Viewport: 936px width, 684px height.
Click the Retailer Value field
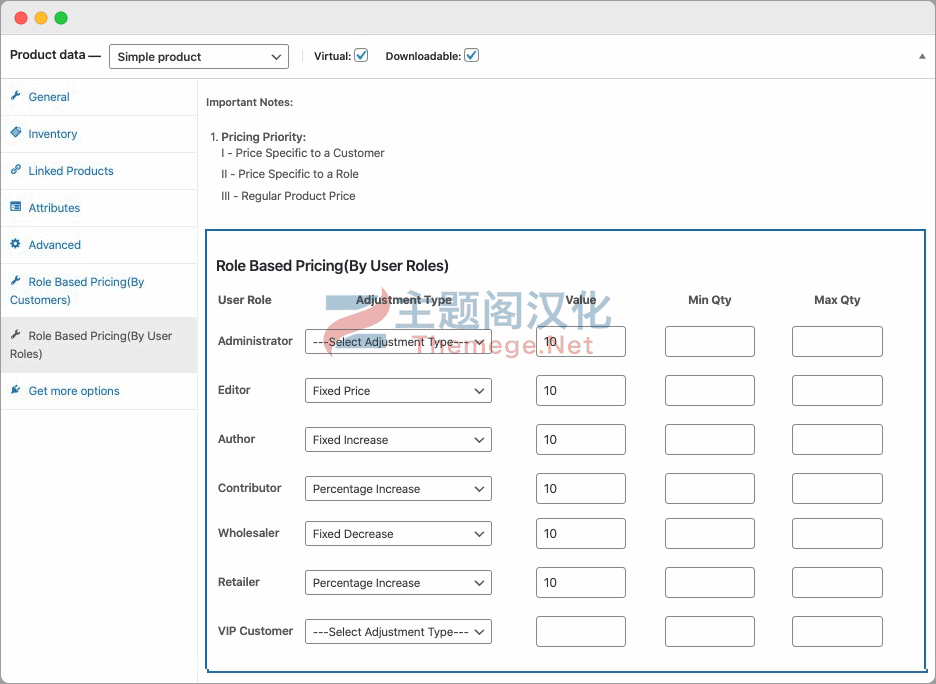581,583
